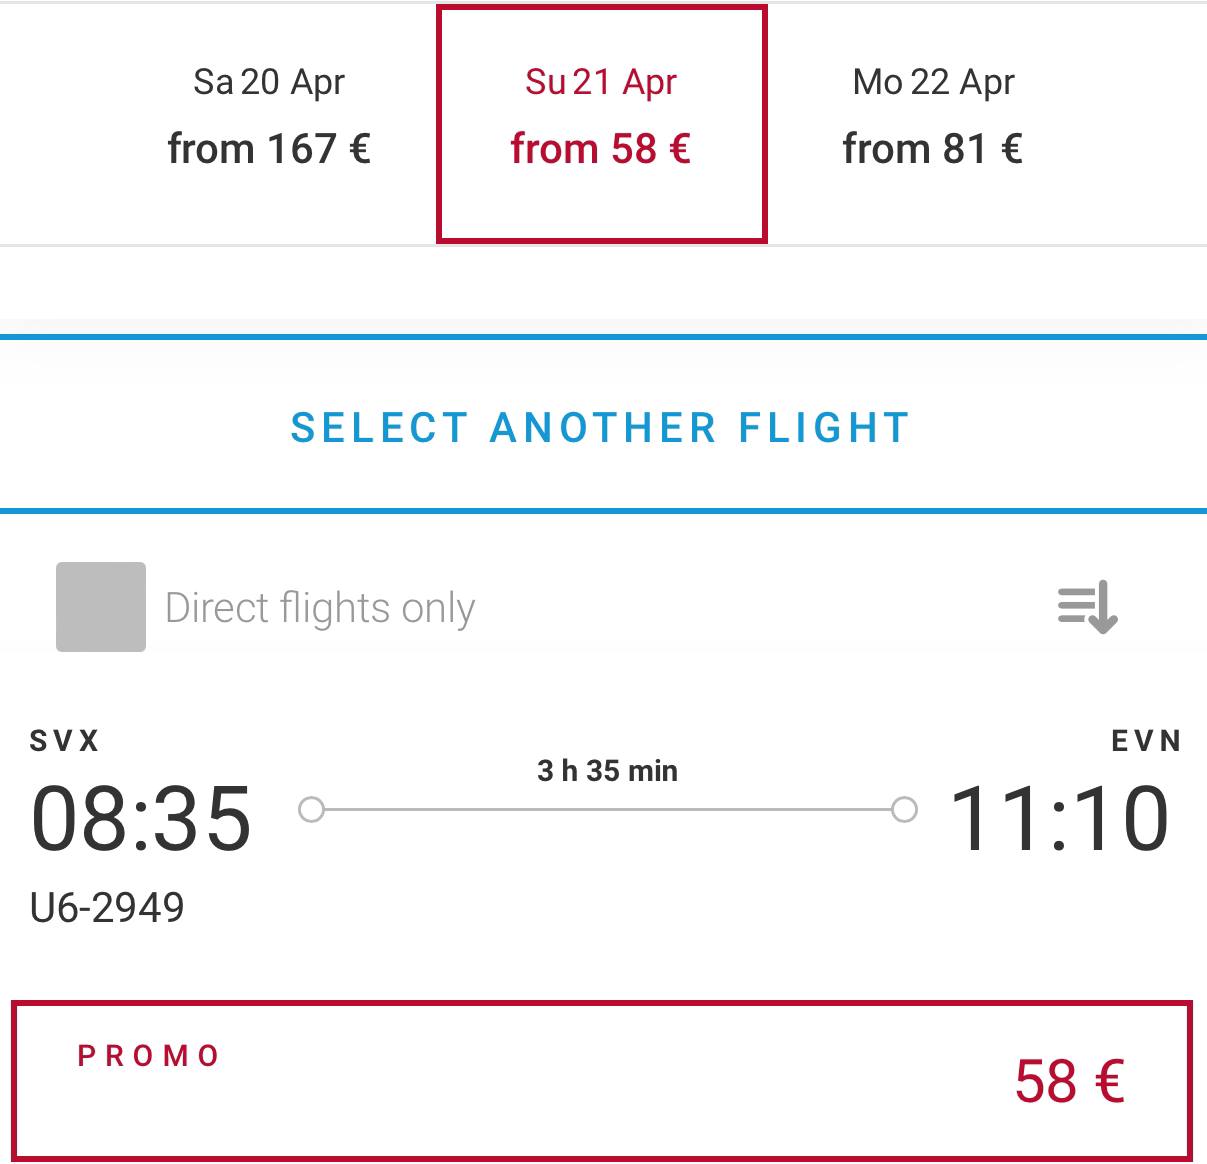Click the departure point circle on the route line

tap(312, 809)
